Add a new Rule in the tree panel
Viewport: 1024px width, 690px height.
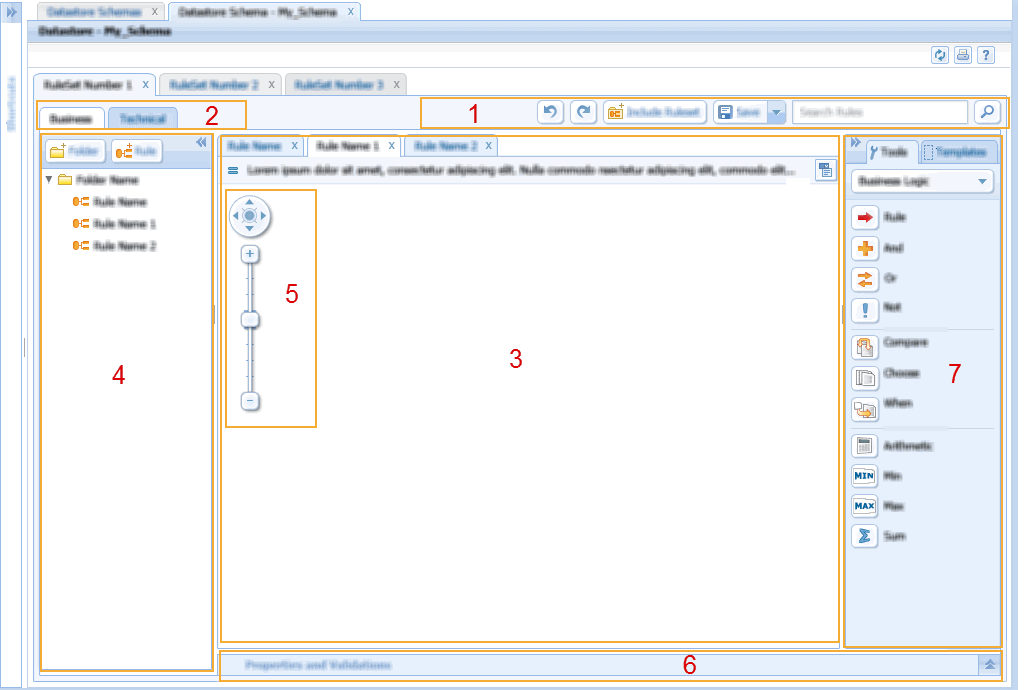(136, 151)
